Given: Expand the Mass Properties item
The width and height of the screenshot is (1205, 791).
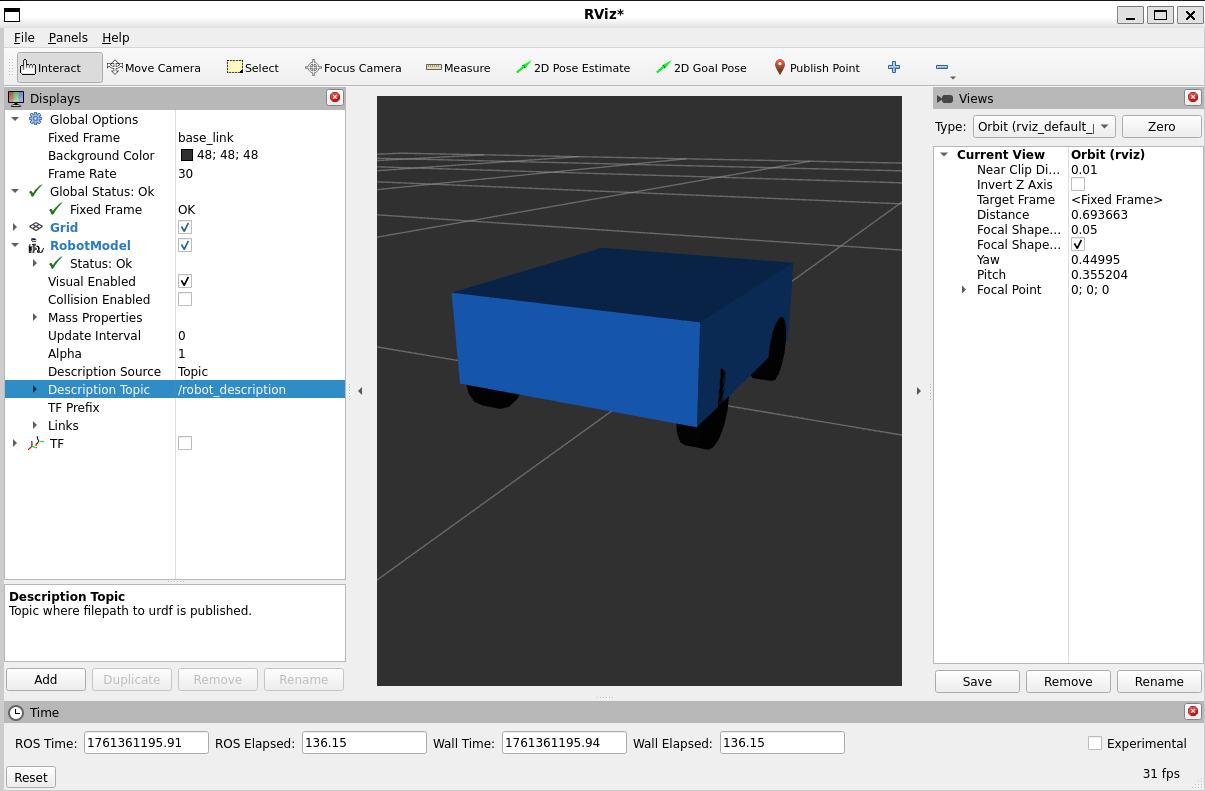Looking at the screenshot, I should (35, 317).
